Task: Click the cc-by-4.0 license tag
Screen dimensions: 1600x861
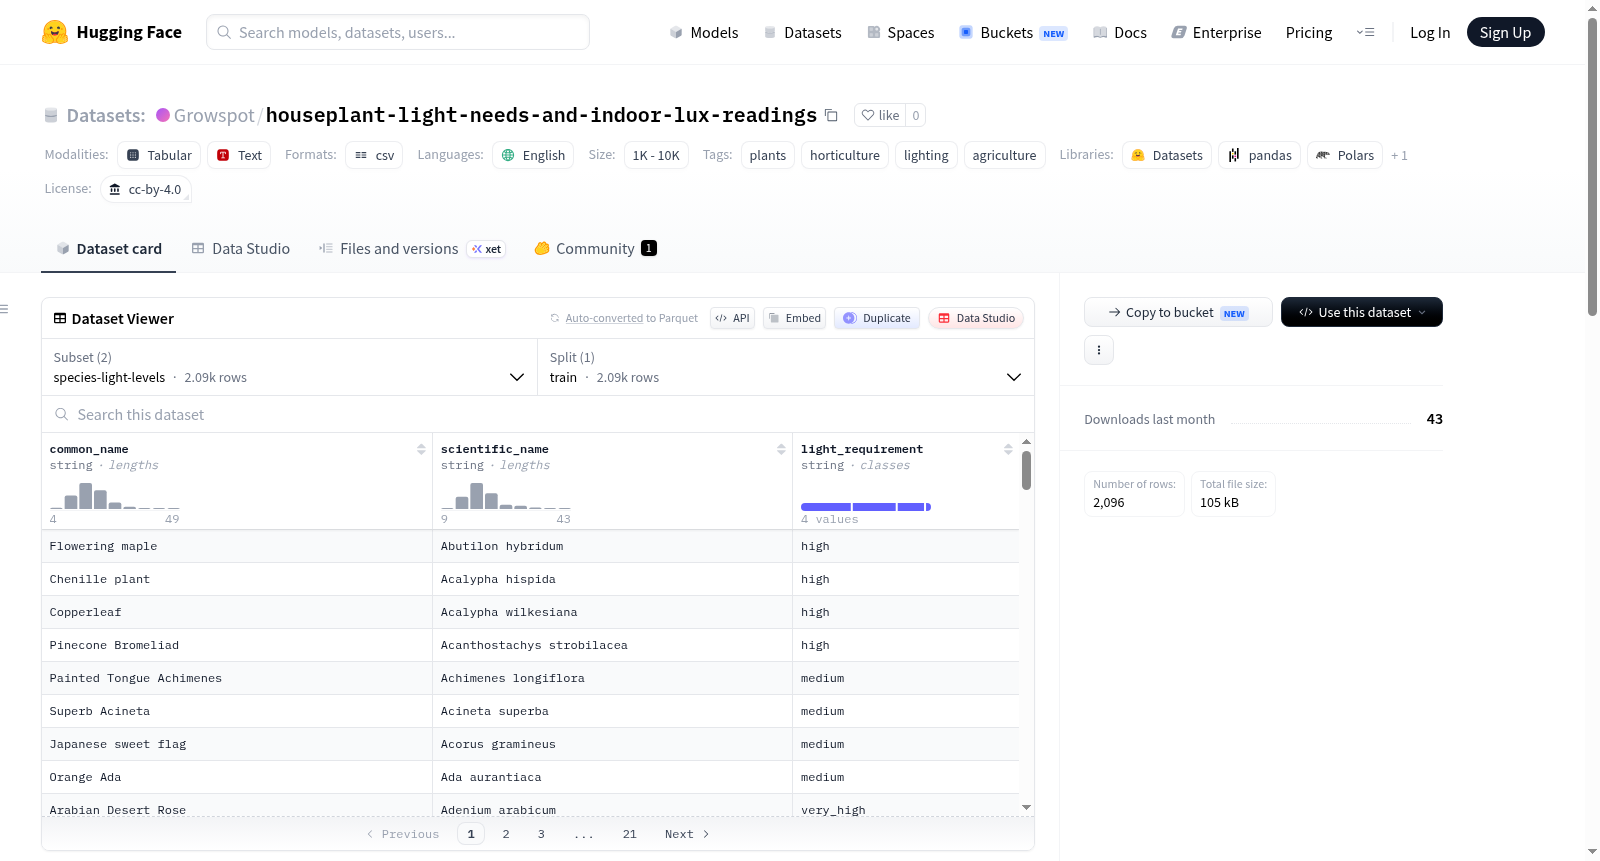Action: [146, 189]
